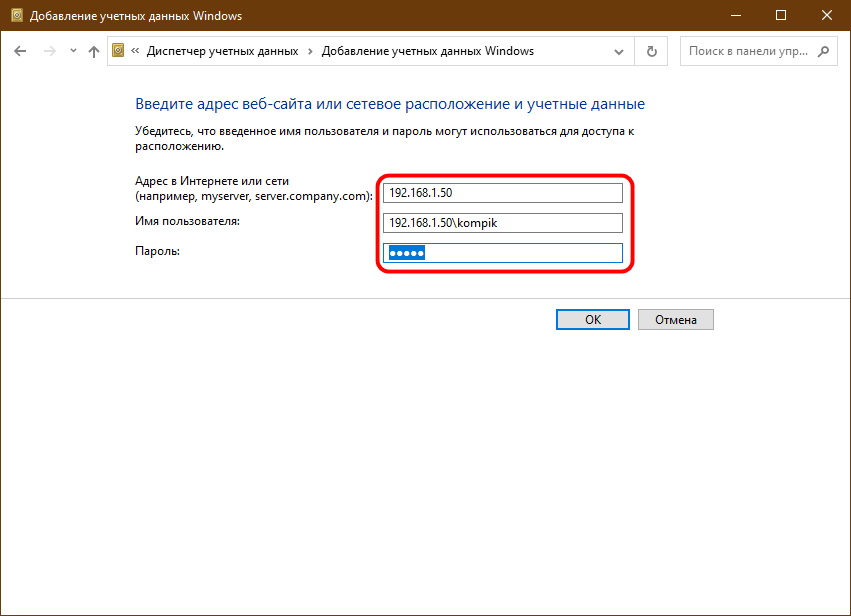Click the forward navigation arrow
This screenshot has width=851, height=616.
[x=49, y=51]
